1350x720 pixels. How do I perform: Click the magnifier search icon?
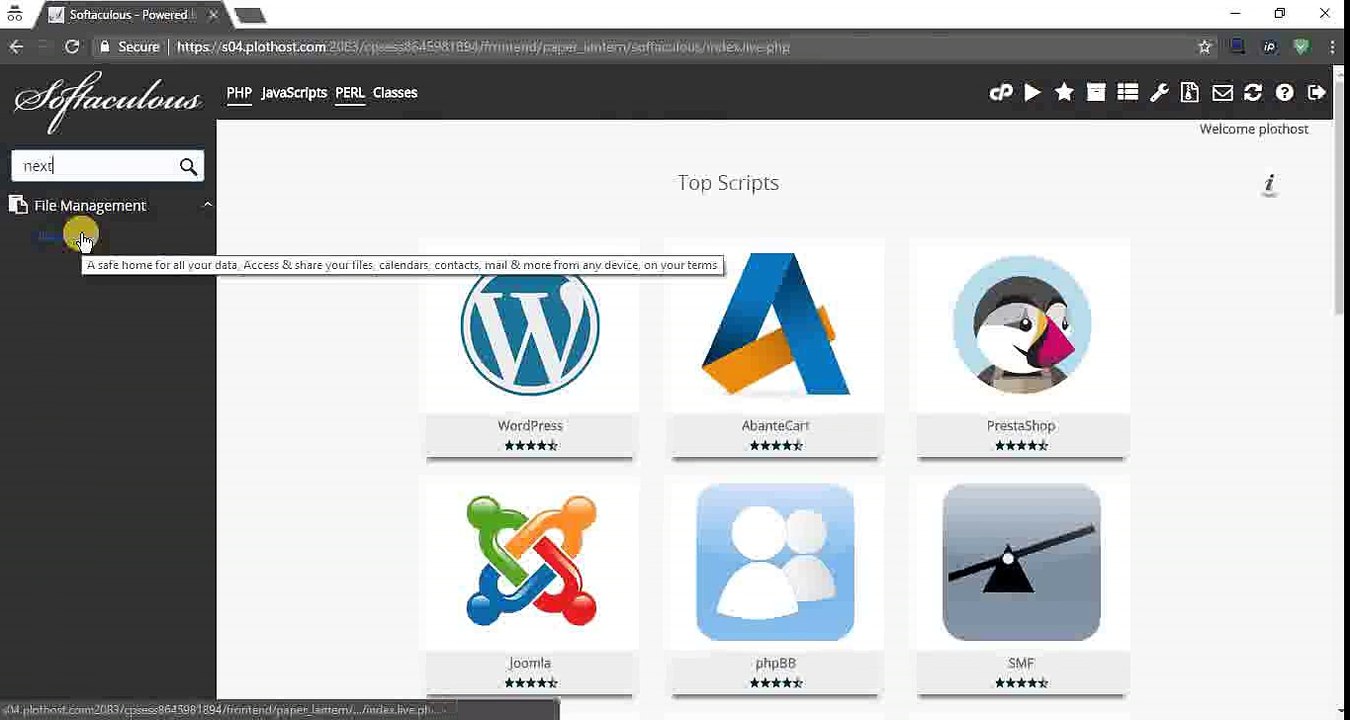[188, 166]
